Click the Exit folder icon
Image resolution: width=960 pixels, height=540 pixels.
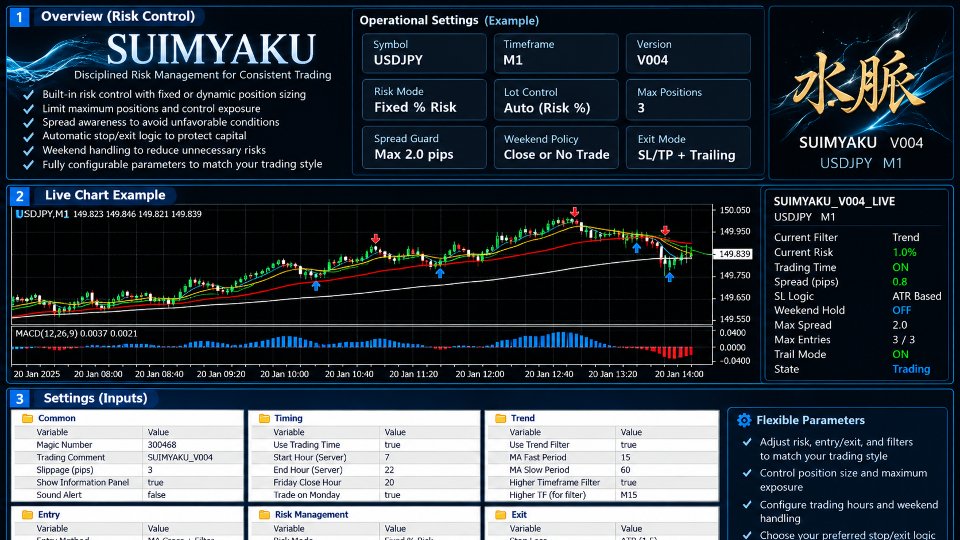coord(500,515)
